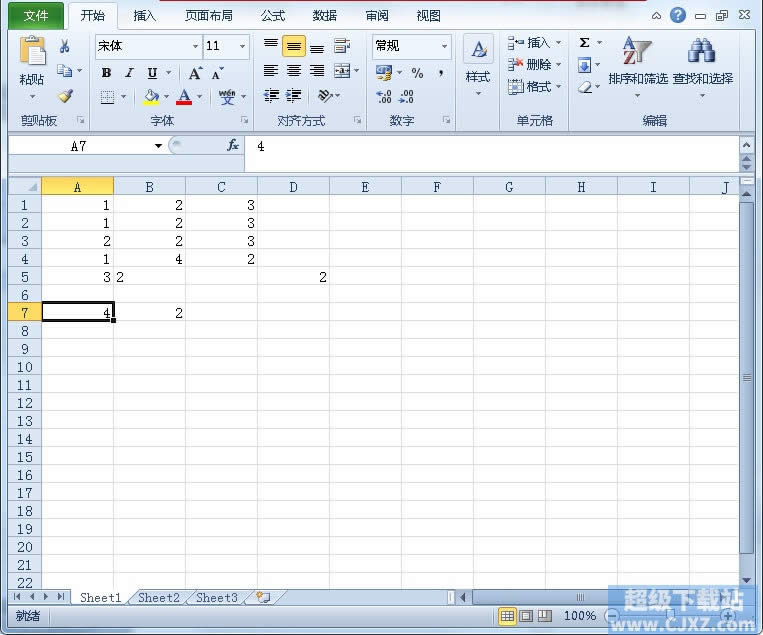763x635 pixels.
Task: Open the 对齐方式 dialog launcher
Action: [358, 120]
